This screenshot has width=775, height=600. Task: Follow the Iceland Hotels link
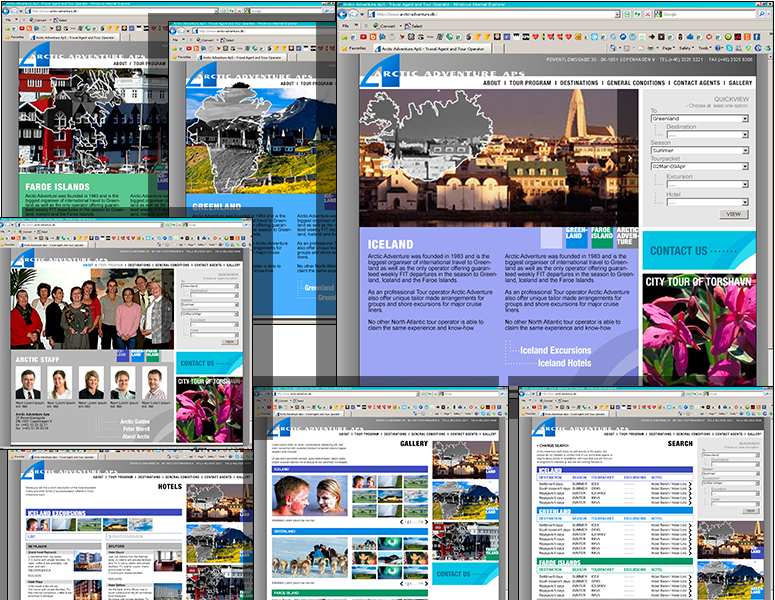coord(564,363)
